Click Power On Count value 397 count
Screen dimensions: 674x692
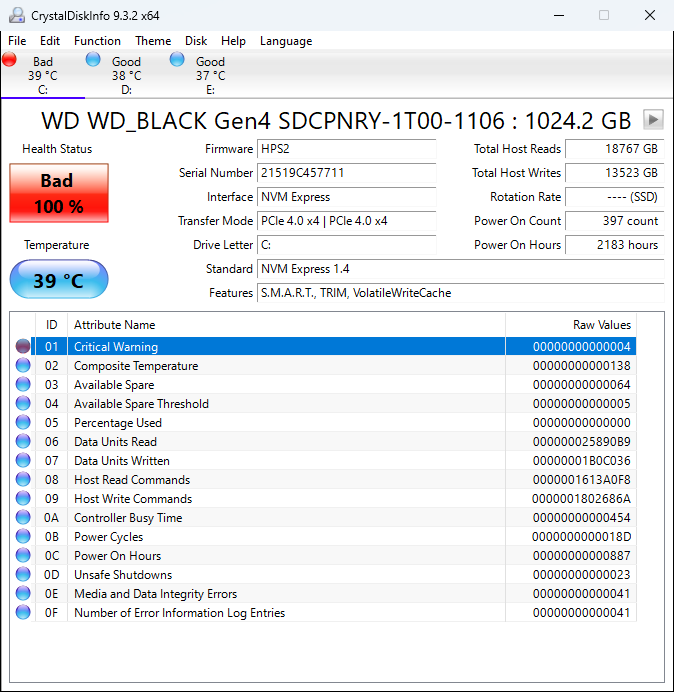click(x=614, y=221)
